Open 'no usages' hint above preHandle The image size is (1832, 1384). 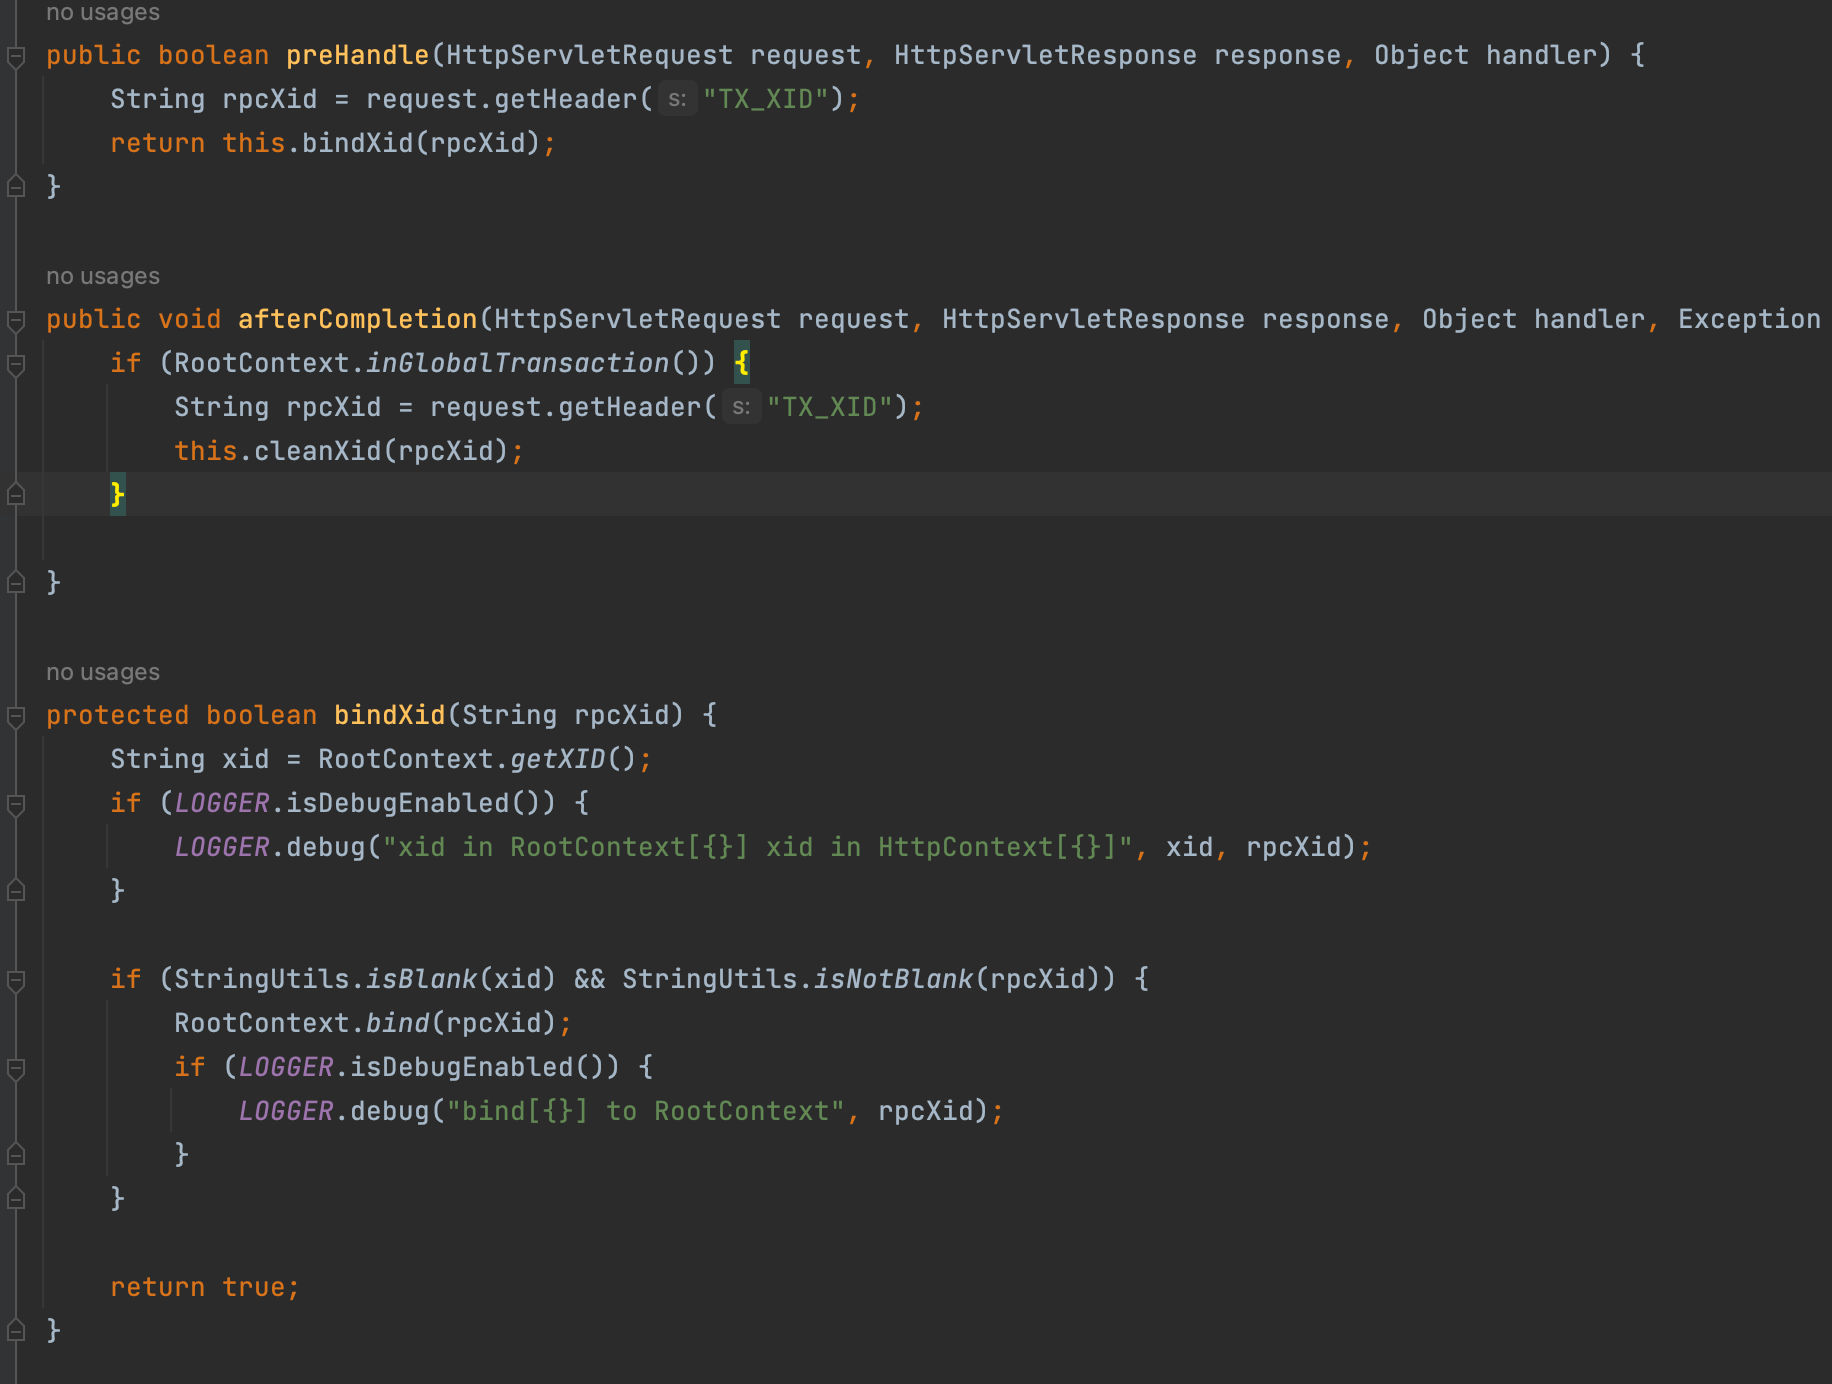click(x=103, y=12)
